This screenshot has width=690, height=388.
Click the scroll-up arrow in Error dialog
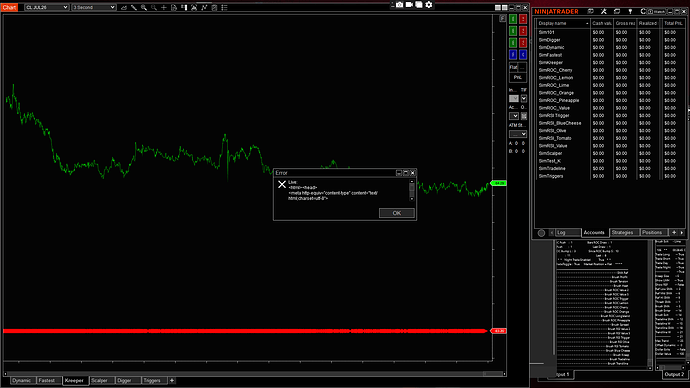412,181
